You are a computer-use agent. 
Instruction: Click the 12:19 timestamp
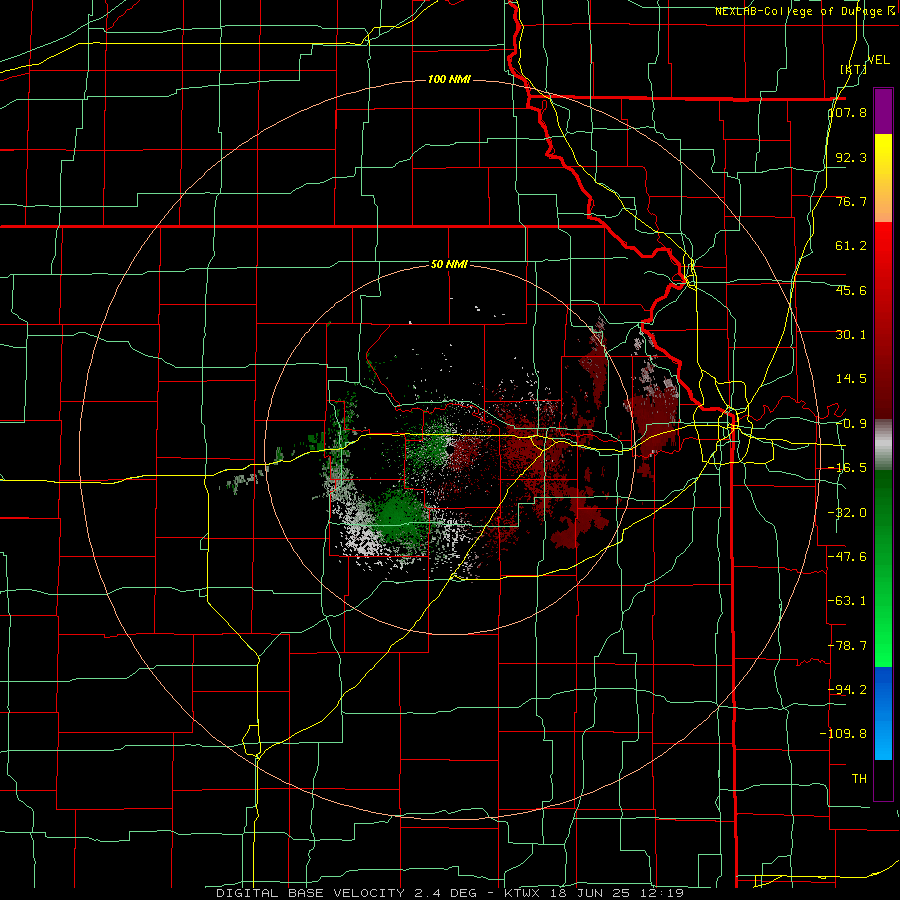pyautogui.click(x=660, y=893)
